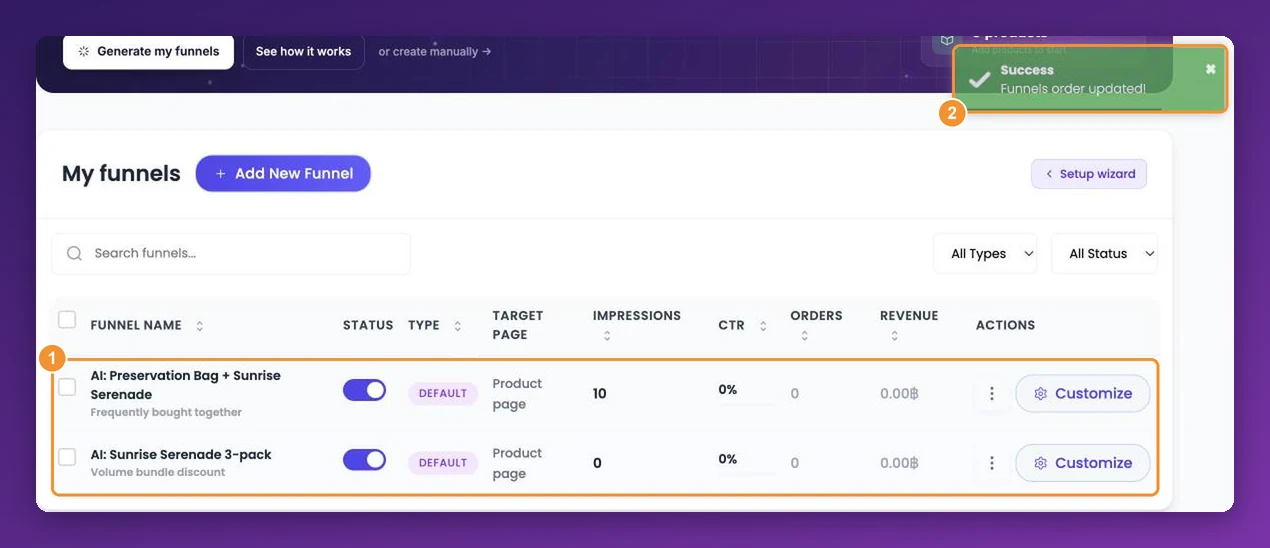This screenshot has height=548, width=1270.
Task: Sort by CTR column
Action: [763, 326]
